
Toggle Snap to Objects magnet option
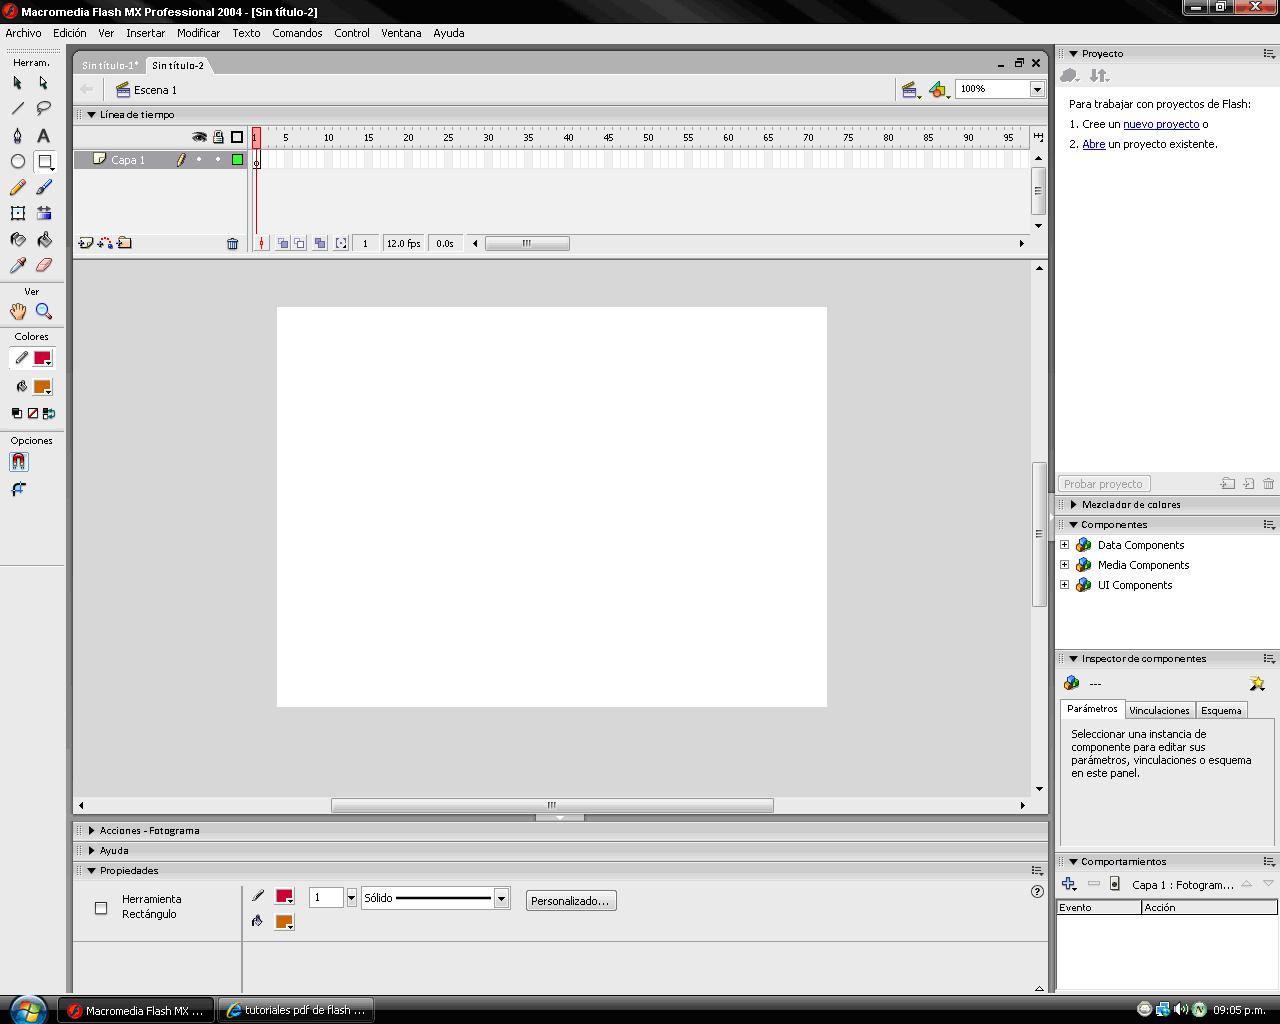(18, 461)
